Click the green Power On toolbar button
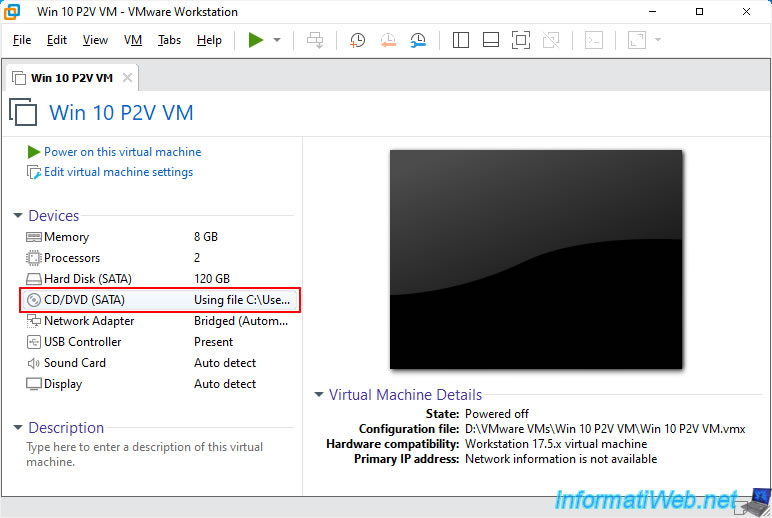Image resolution: width=772 pixels, height=518 pixels. pos(256,40)
